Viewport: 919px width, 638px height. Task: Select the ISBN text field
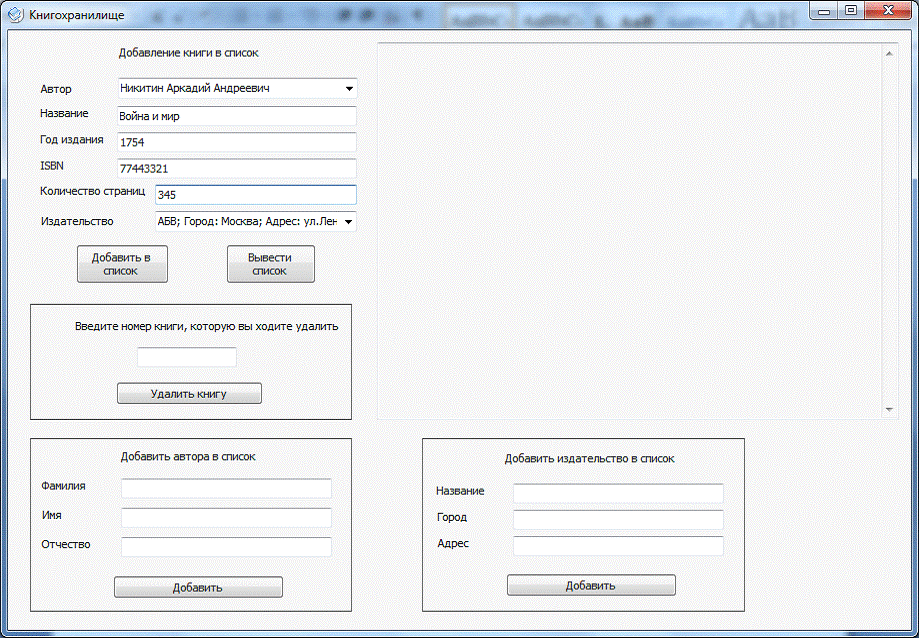point(236,169)
